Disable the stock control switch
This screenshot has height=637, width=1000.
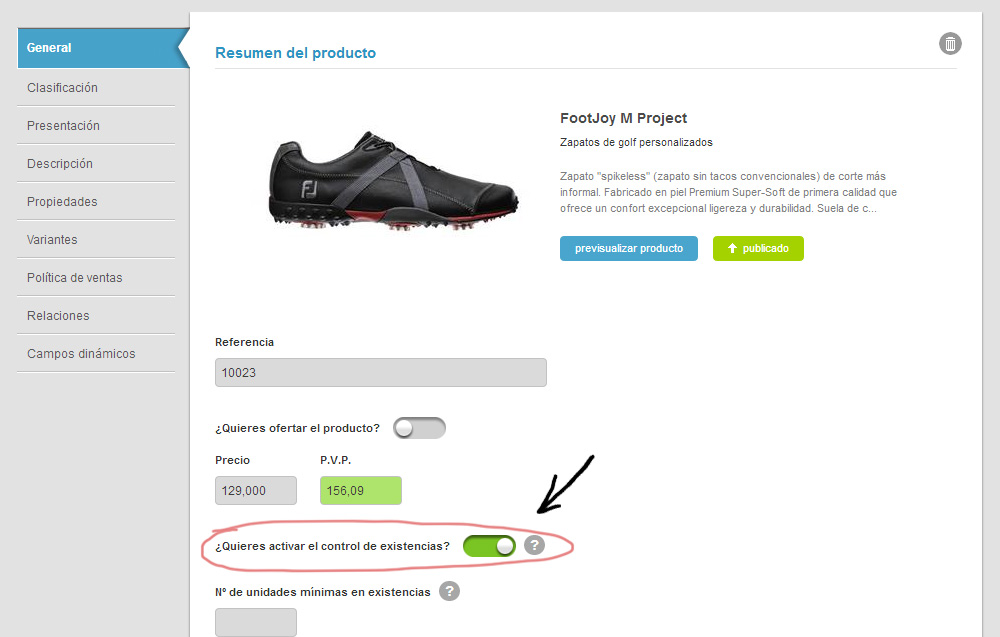pos(489,546)
